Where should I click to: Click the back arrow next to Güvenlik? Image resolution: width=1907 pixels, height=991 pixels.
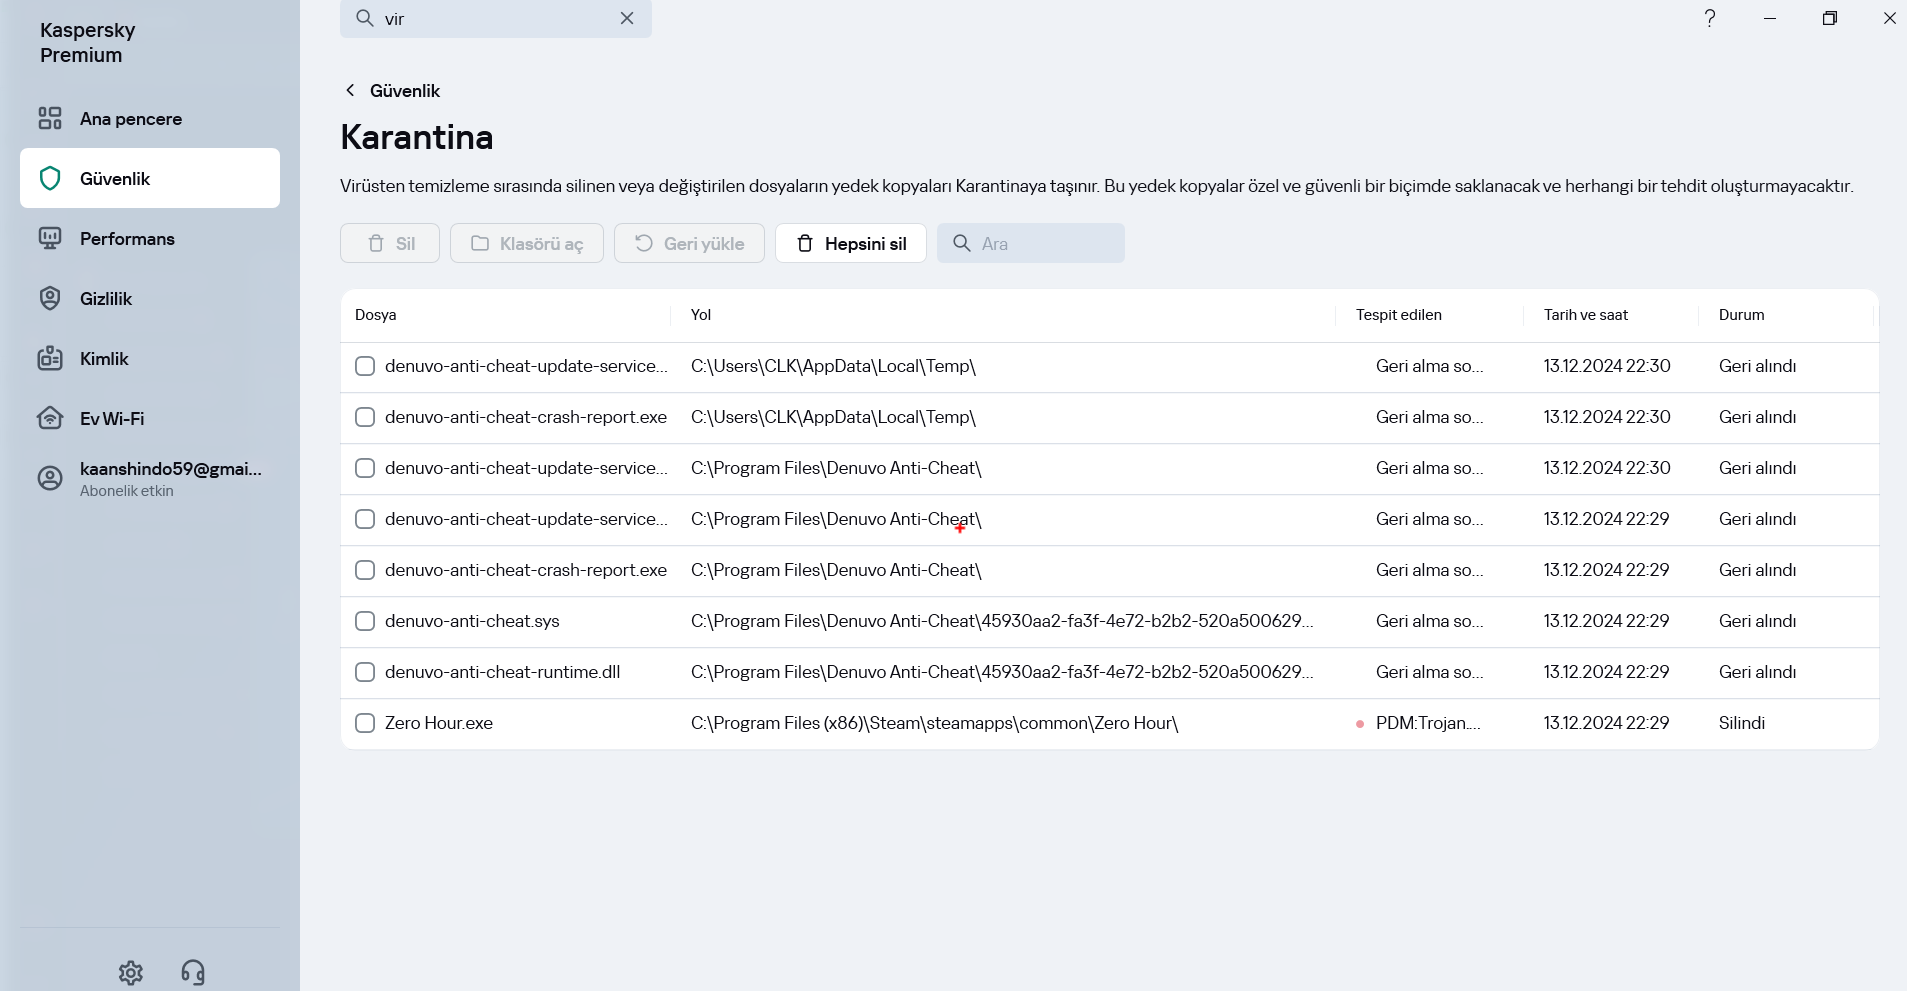(x=350, y=90)
